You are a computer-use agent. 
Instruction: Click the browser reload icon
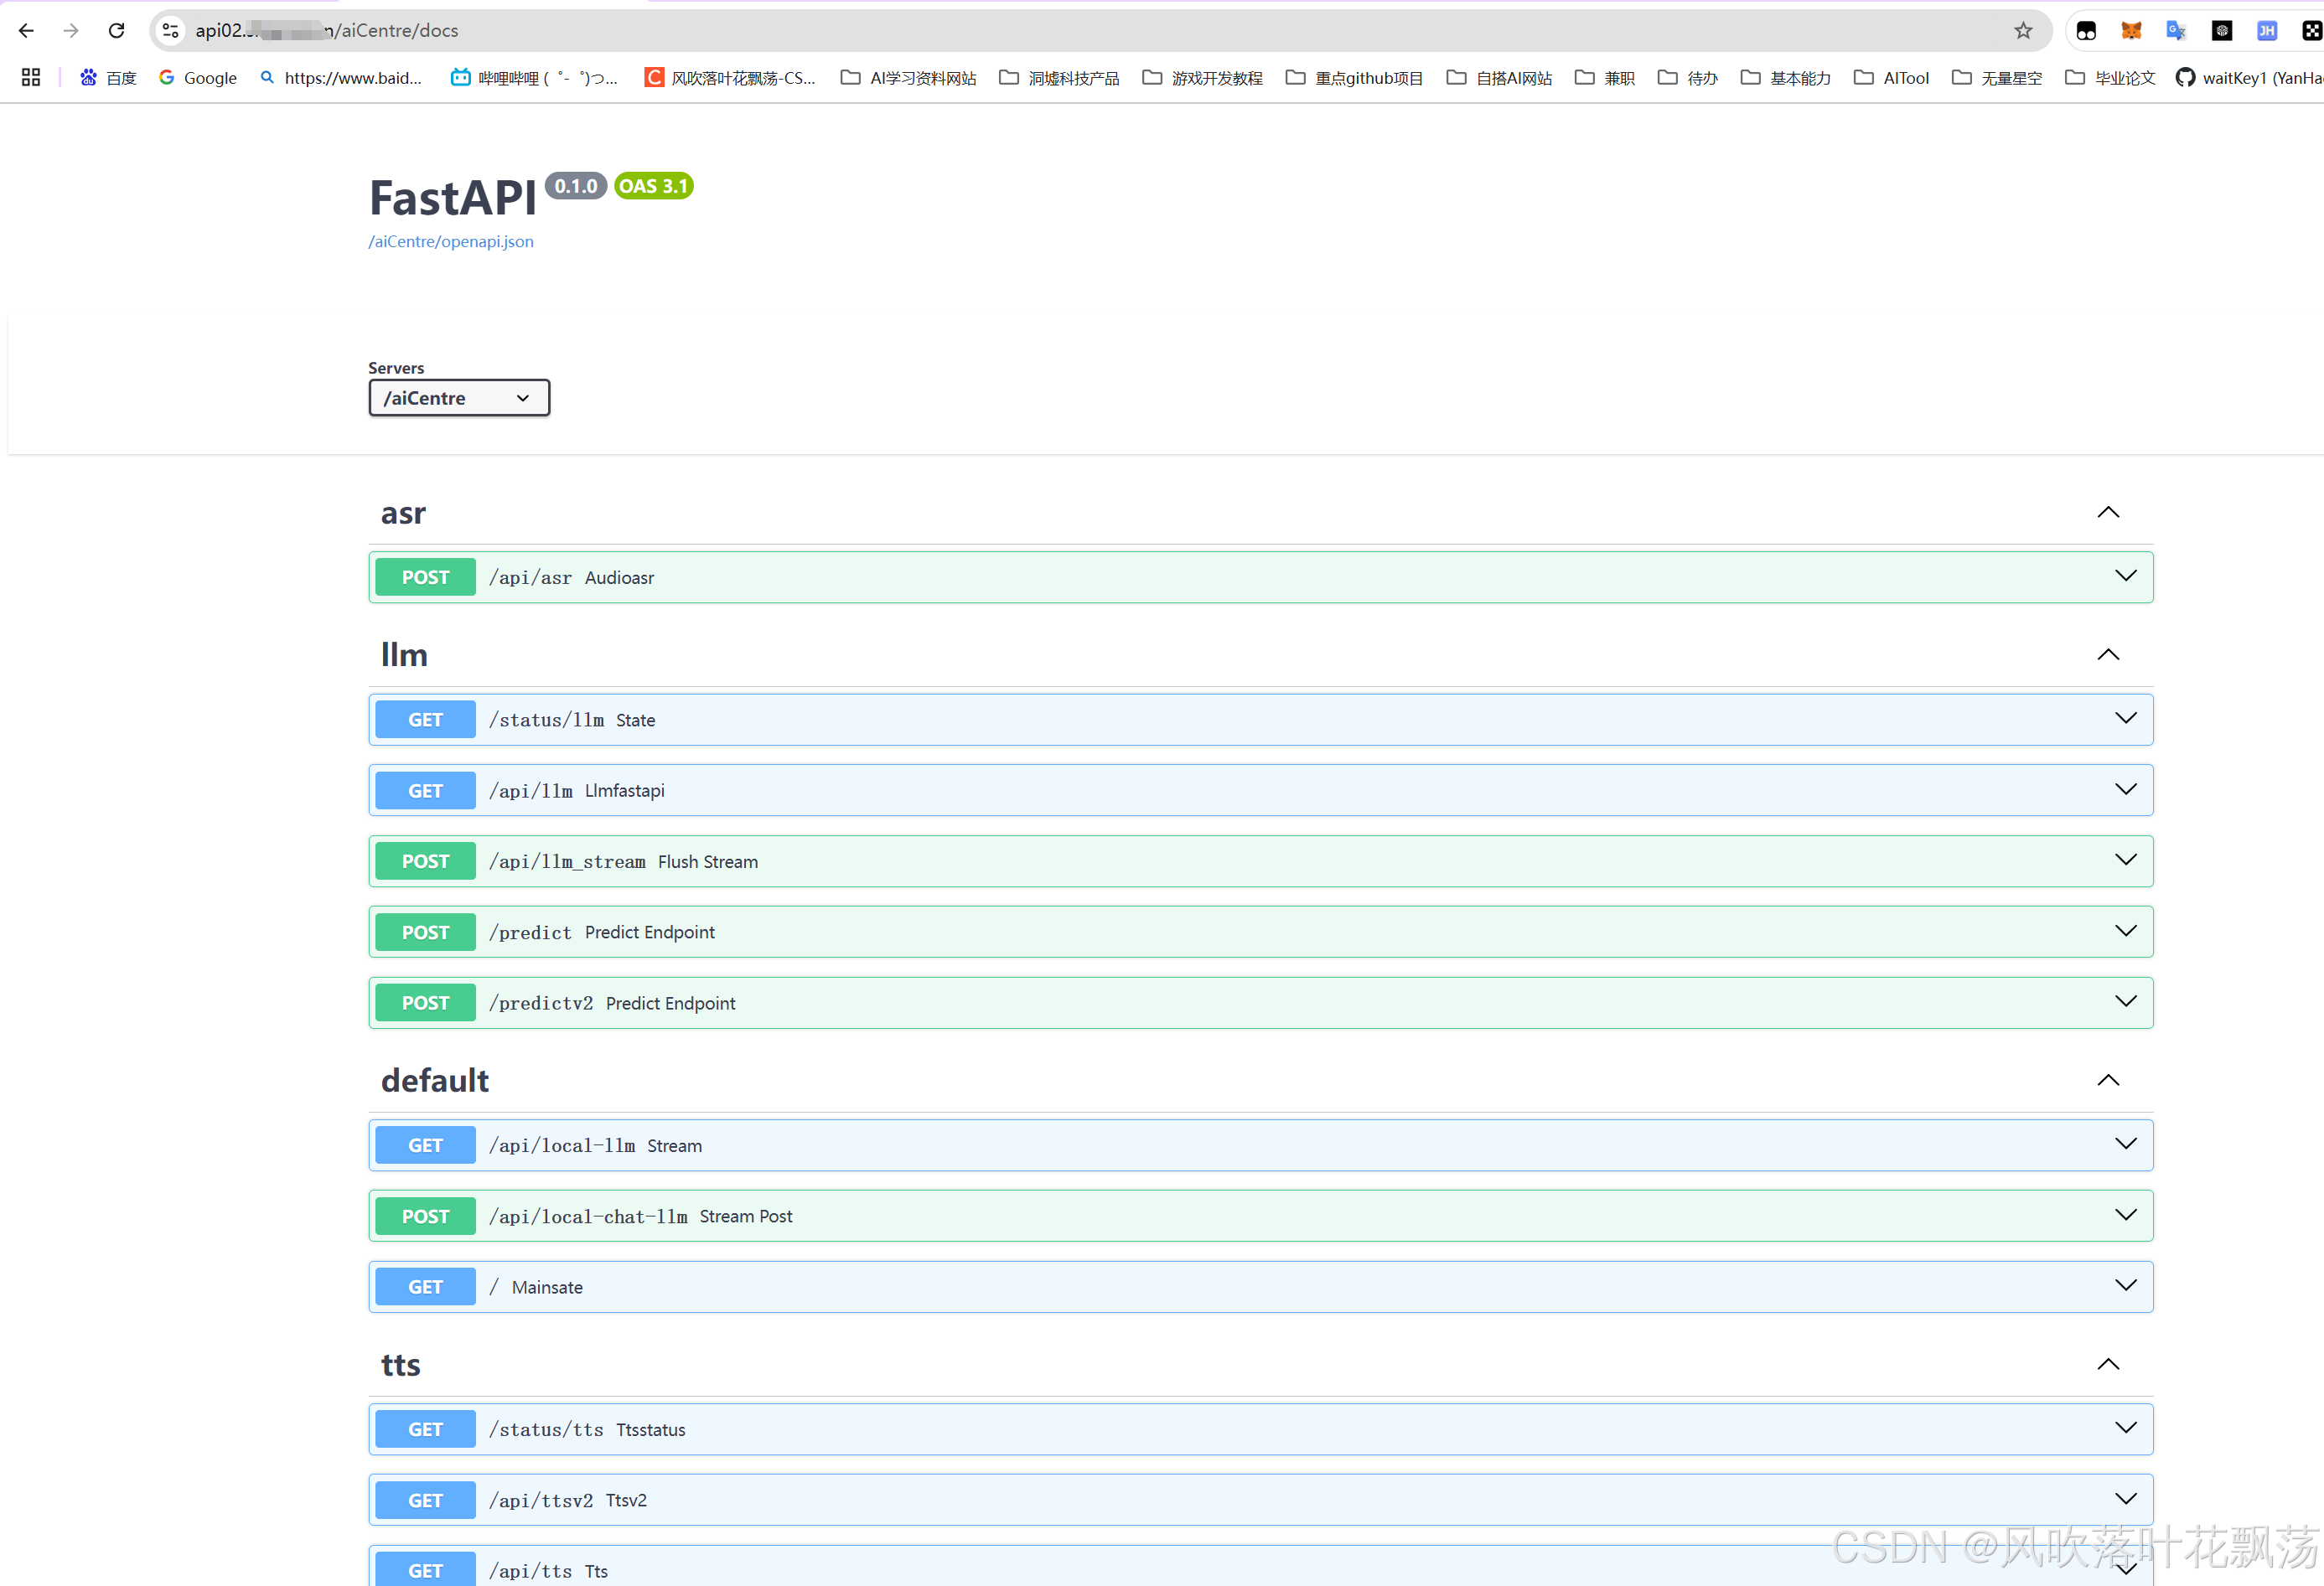(x=117, y=30)
